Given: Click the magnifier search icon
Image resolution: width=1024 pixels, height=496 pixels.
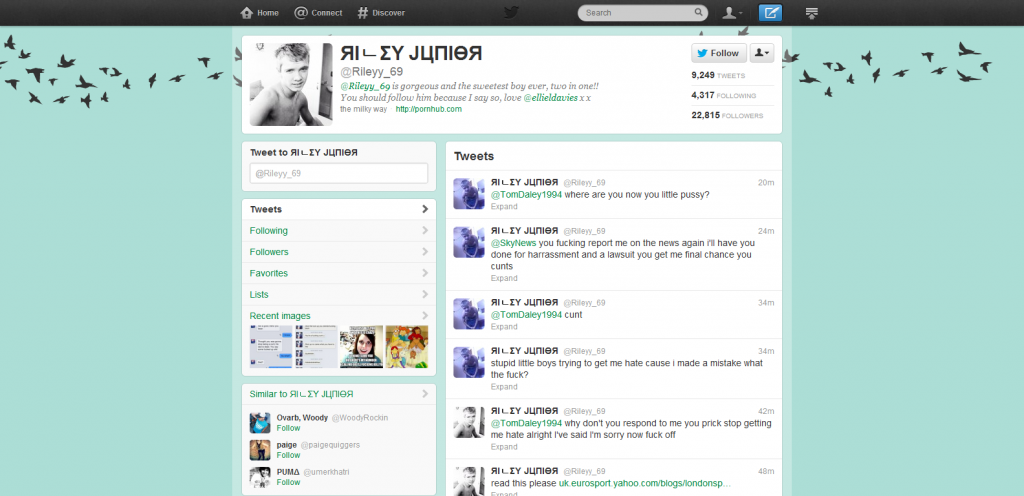Looking at the screenshot, I should (698, 12).
